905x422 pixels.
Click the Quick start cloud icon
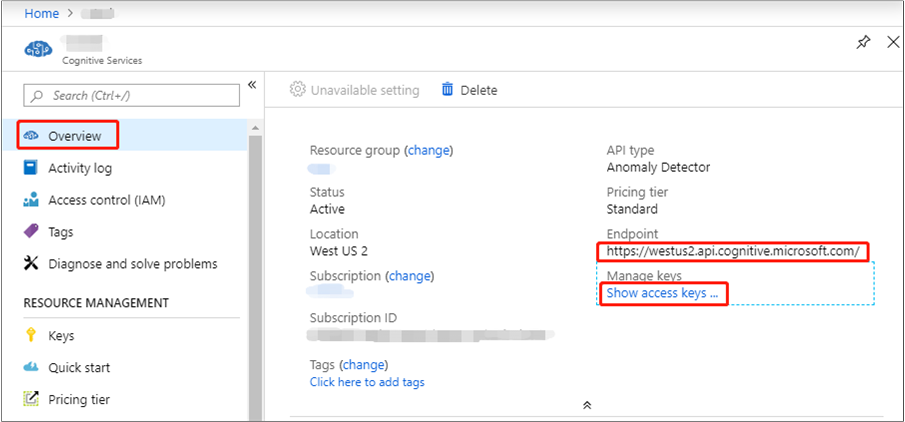click(x=31, y=367)
